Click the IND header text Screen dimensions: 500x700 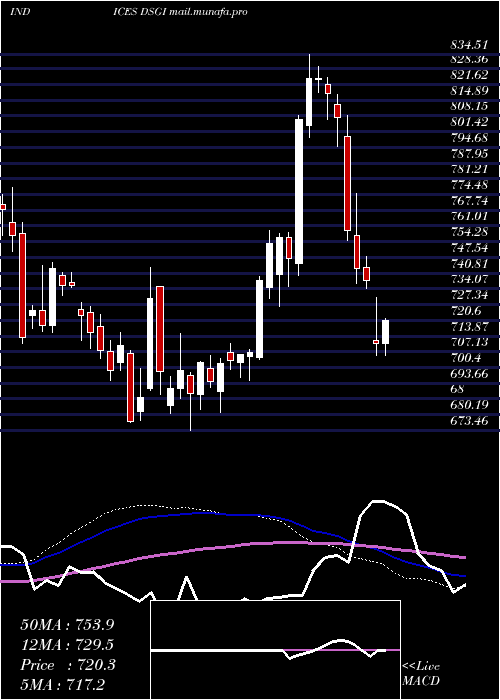[20, 12]
